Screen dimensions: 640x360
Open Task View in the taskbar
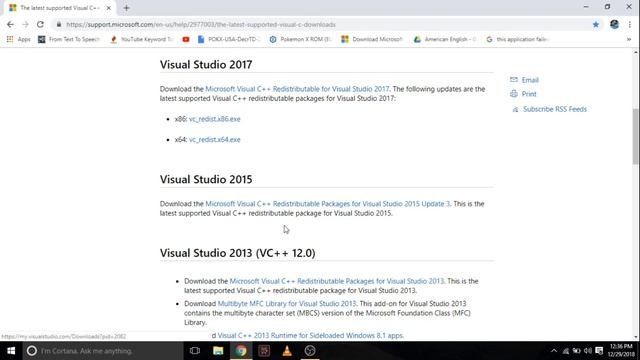[x=195, y=351]
